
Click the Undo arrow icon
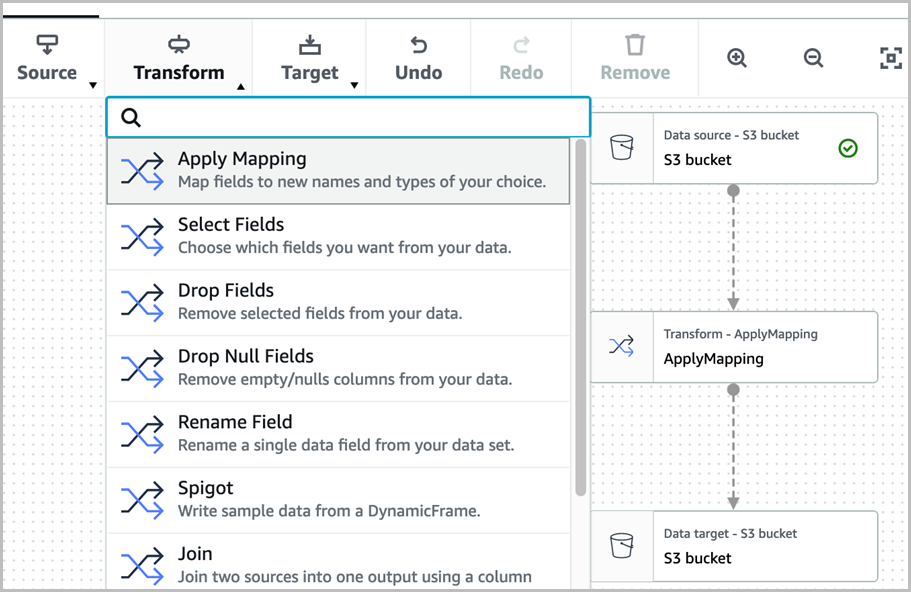(418, 44)
